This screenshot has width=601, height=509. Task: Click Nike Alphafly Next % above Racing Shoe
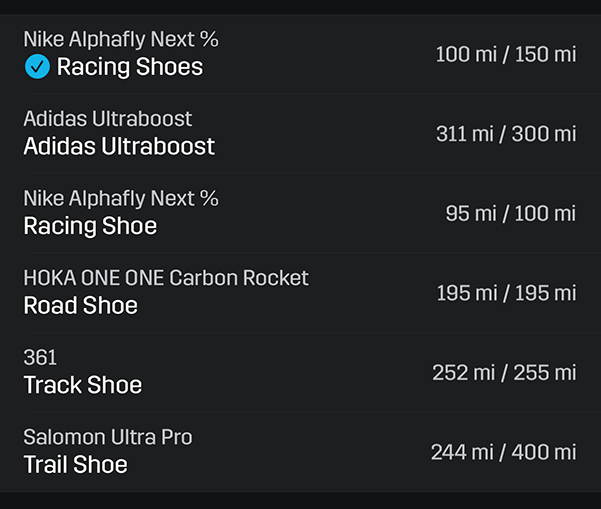point(121,198)
